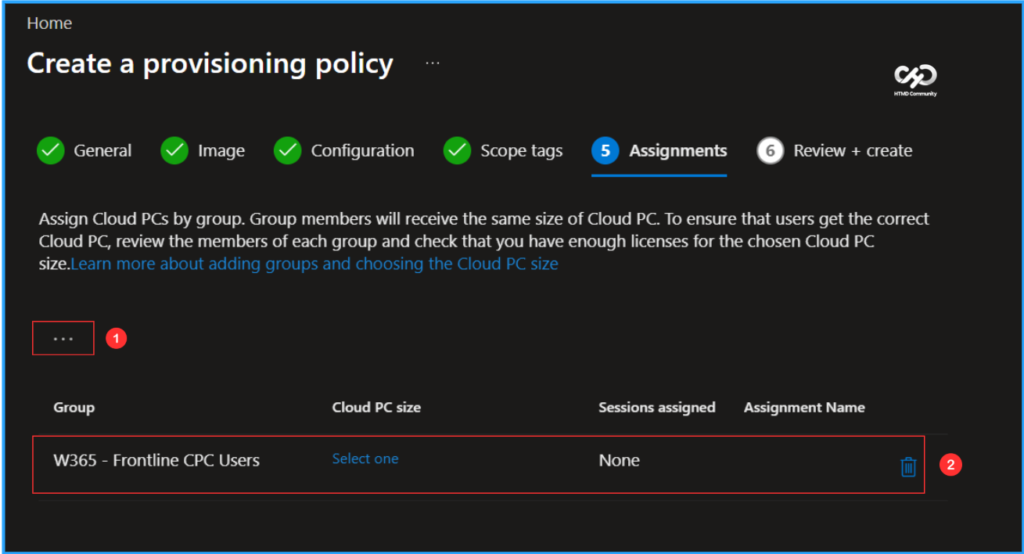This screenshot has height=554, width=1024.
Task: Navigate to the Home breadcrumb
Action: (49, 23)
